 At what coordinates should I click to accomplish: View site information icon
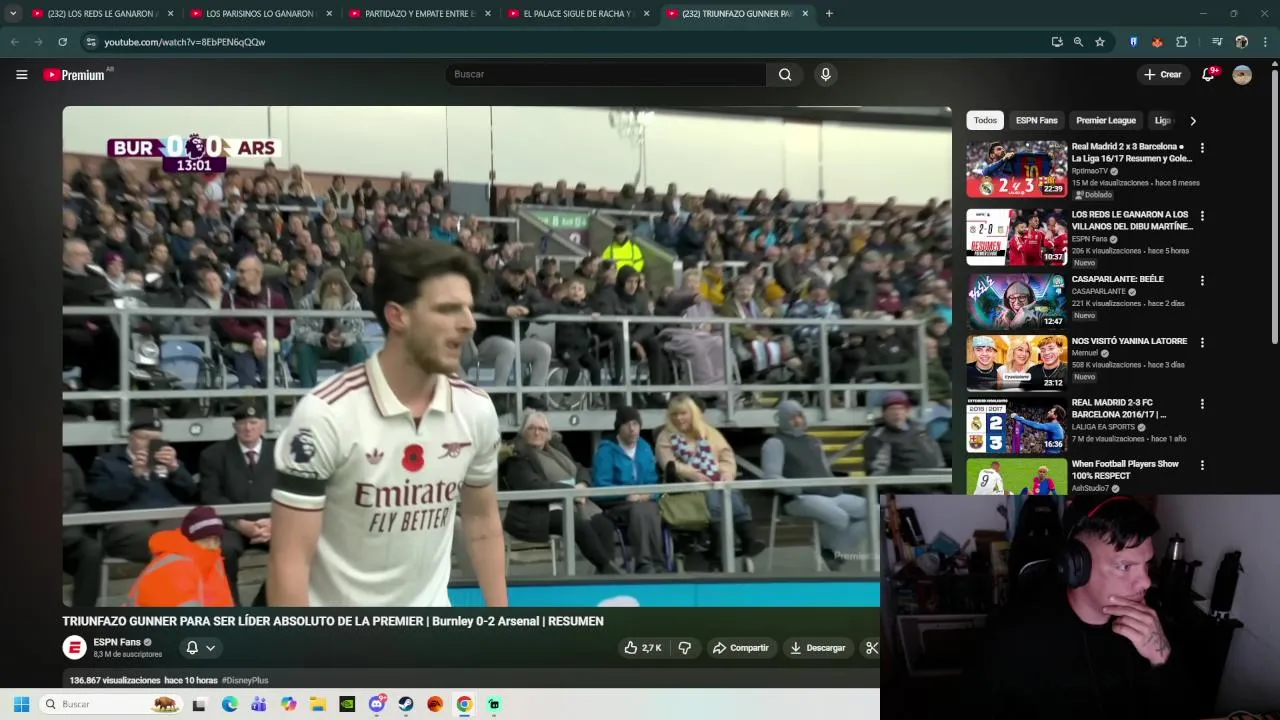tap(91, 42)
